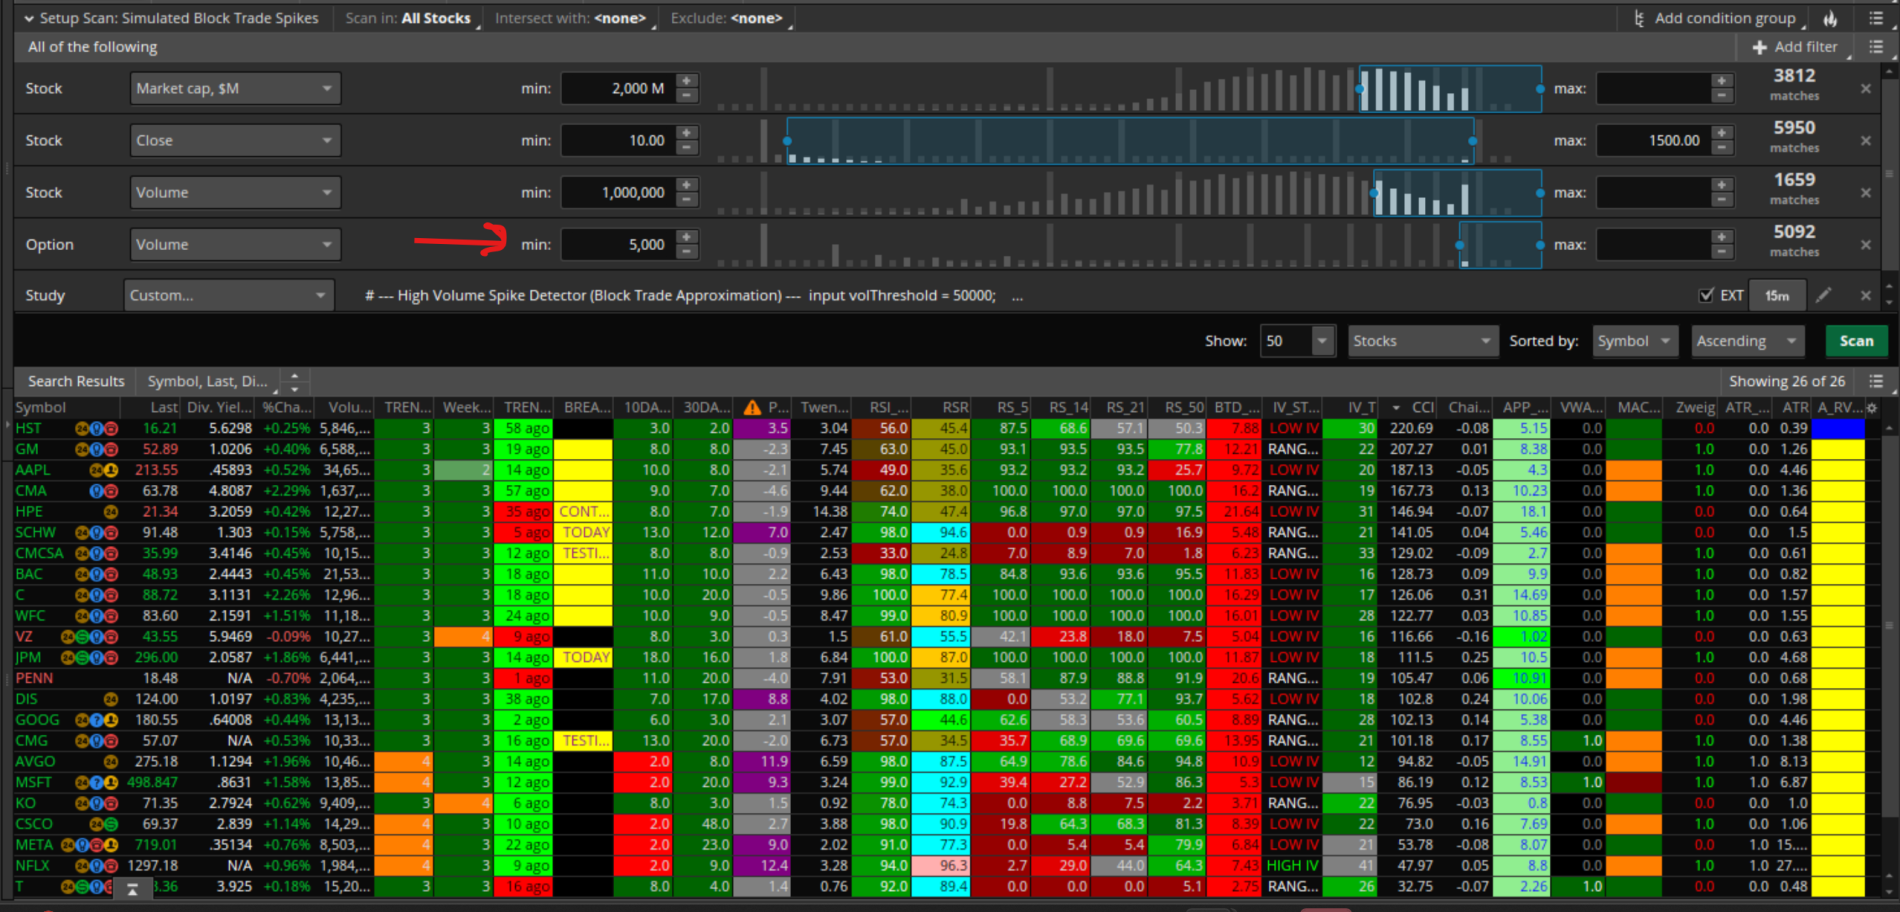Open the Scan in: All Stocks menu
This screenshot has height=912, width=1900.
[410, 18]
